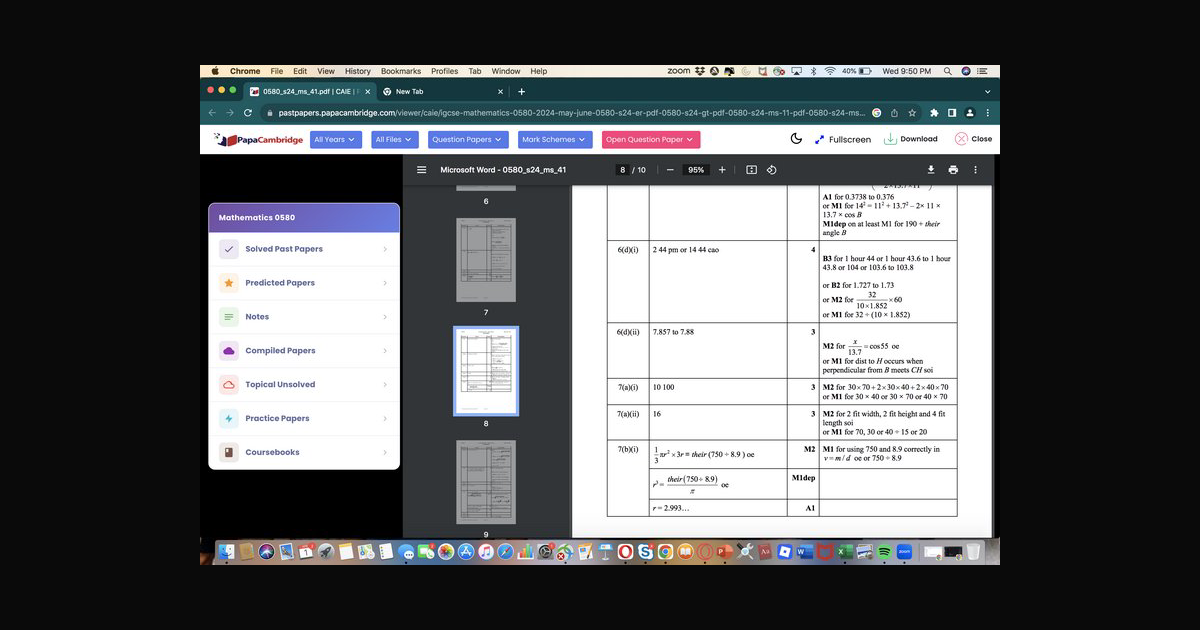Click the Open Question Paper button
The height and width of the screenshot is (630, 1200).
650,139
